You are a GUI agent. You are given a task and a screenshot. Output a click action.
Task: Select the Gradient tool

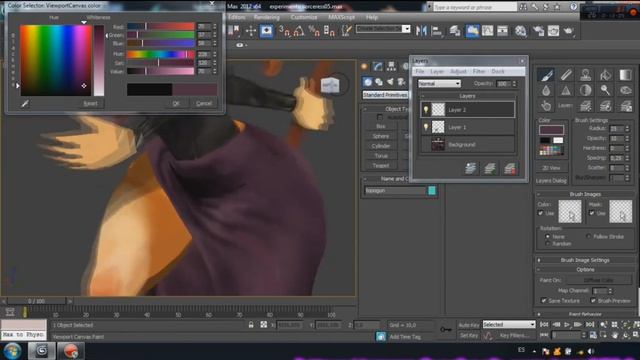click(625, 75)
